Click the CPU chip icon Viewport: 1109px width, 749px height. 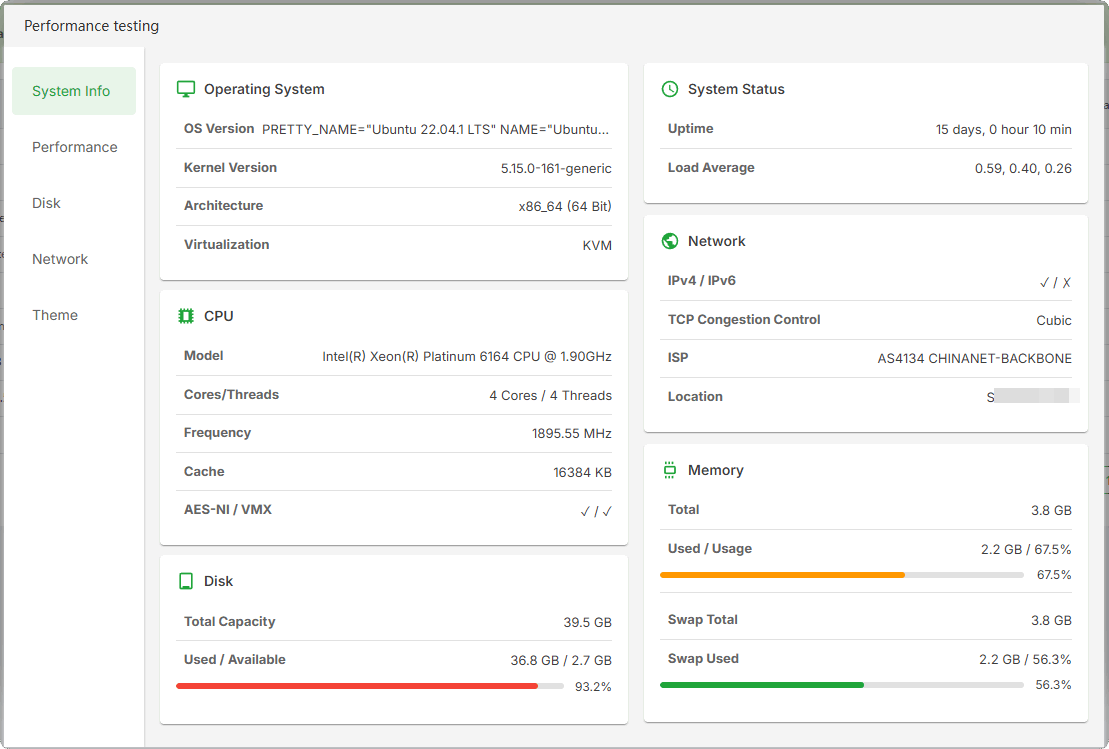185,316
